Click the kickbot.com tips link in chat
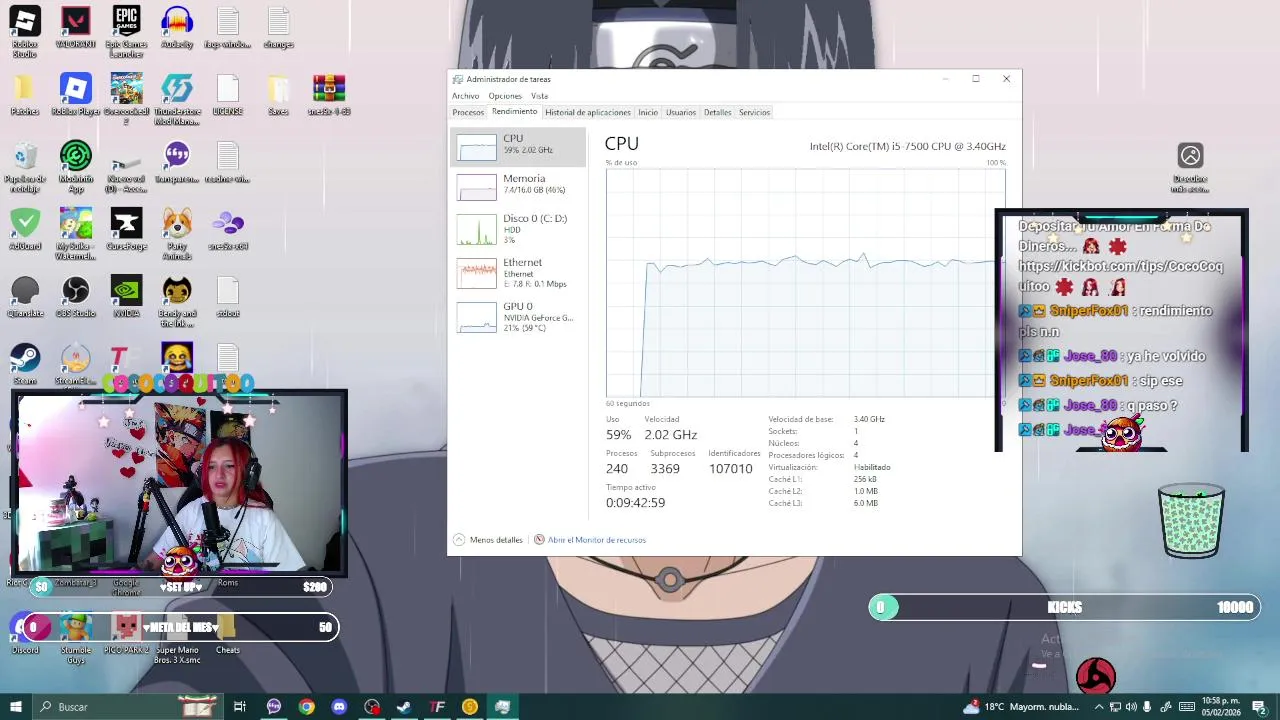Image resolution: width=1280 pixels, height=720 pixels. pos(1120,276)
